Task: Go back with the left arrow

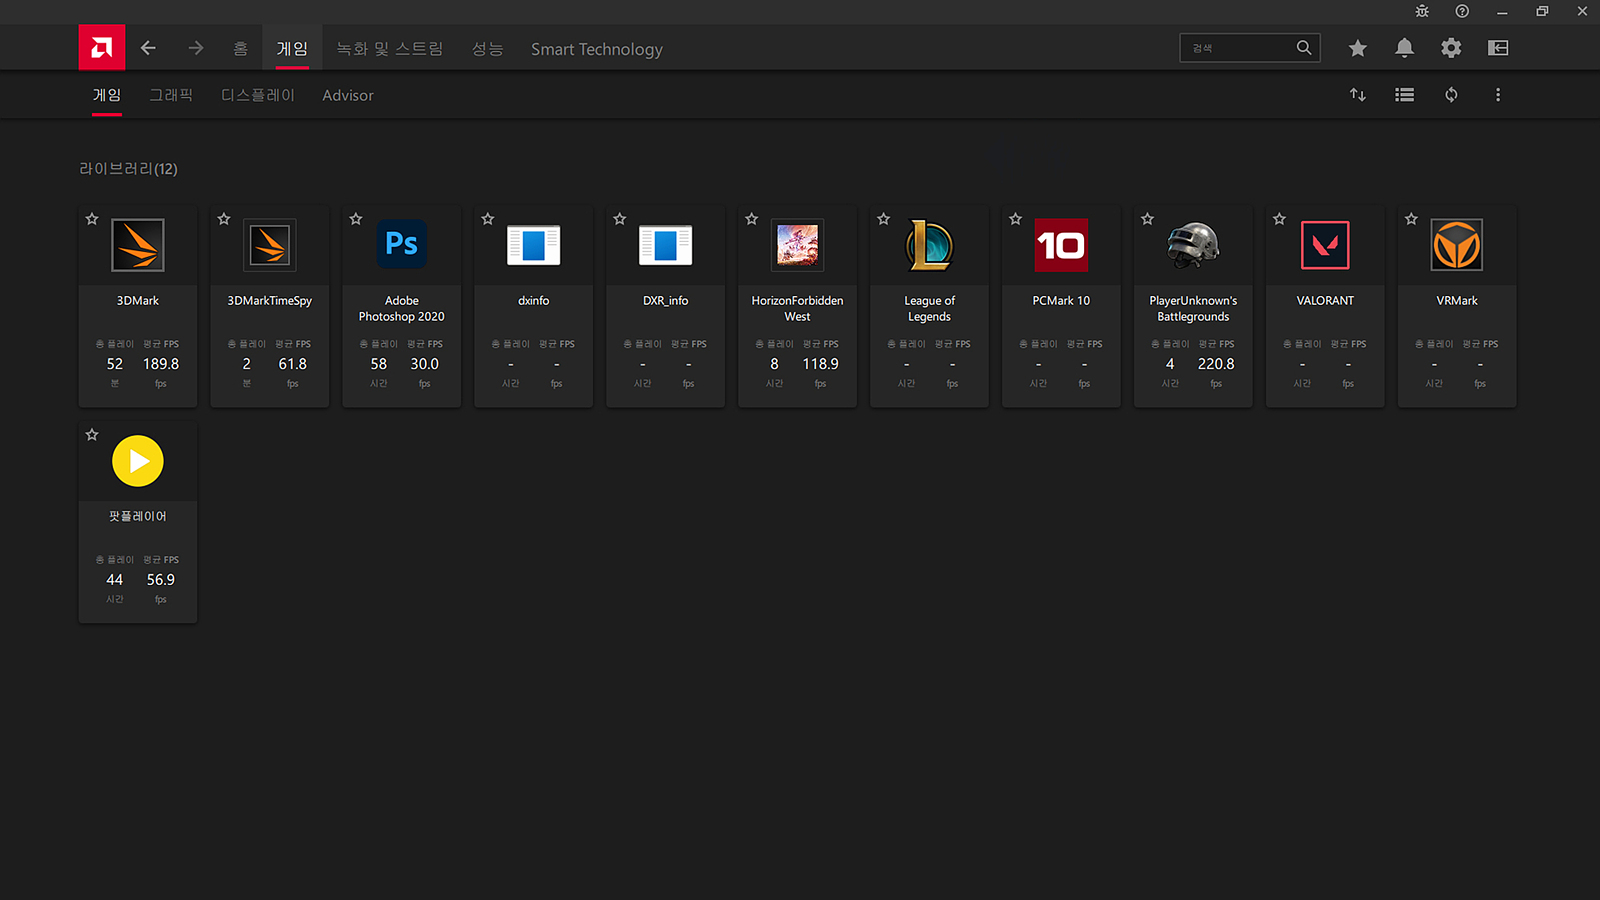Action: coord(148,48)
